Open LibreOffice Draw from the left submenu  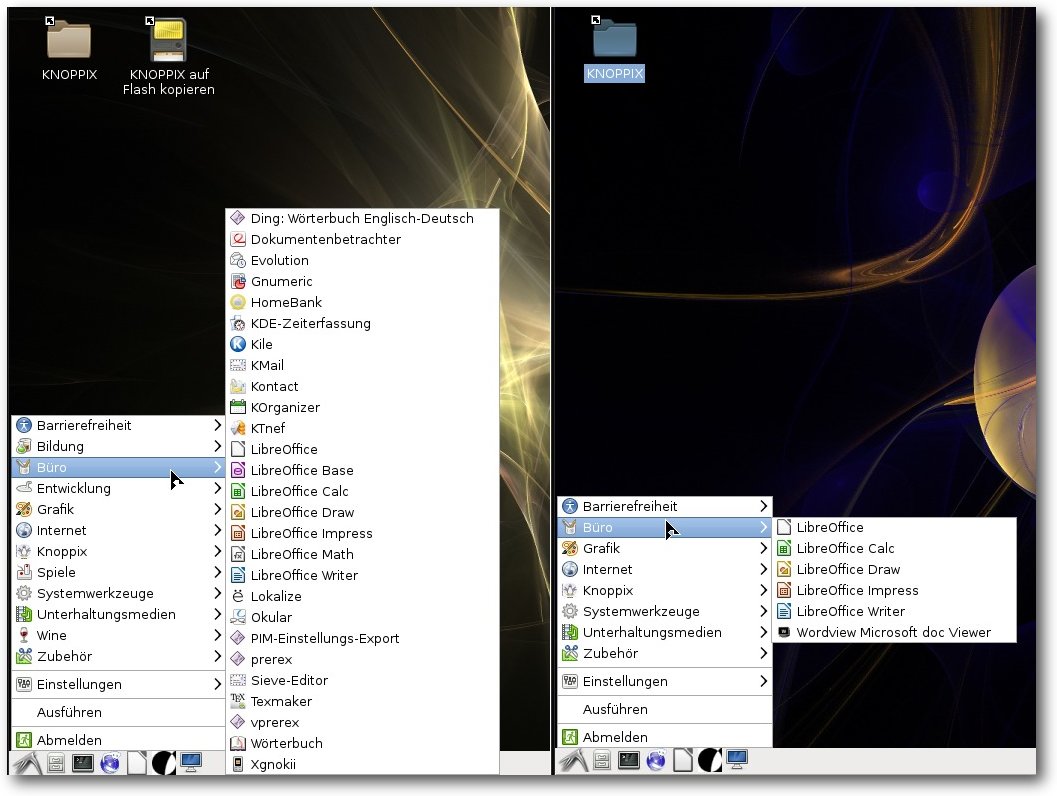pyautogui.click(x=362, y=512)
